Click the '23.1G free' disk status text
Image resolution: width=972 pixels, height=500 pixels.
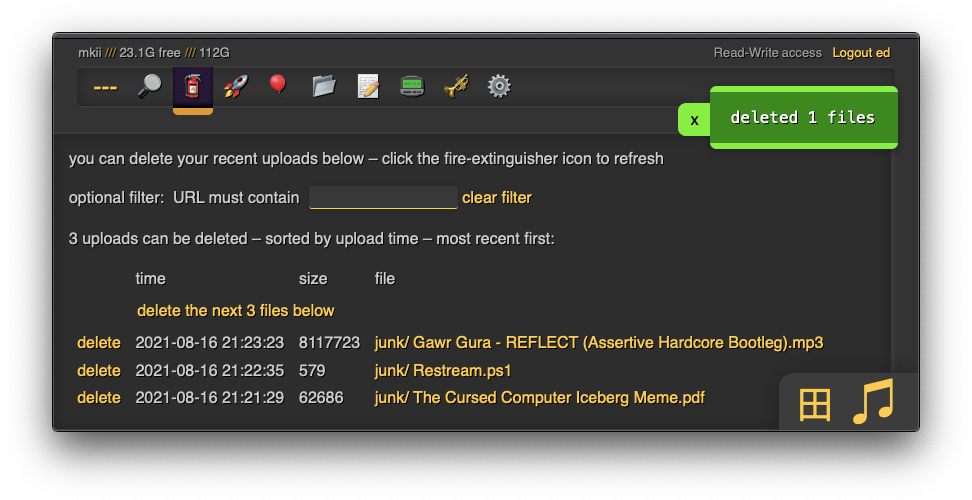(x=150, y=53)
